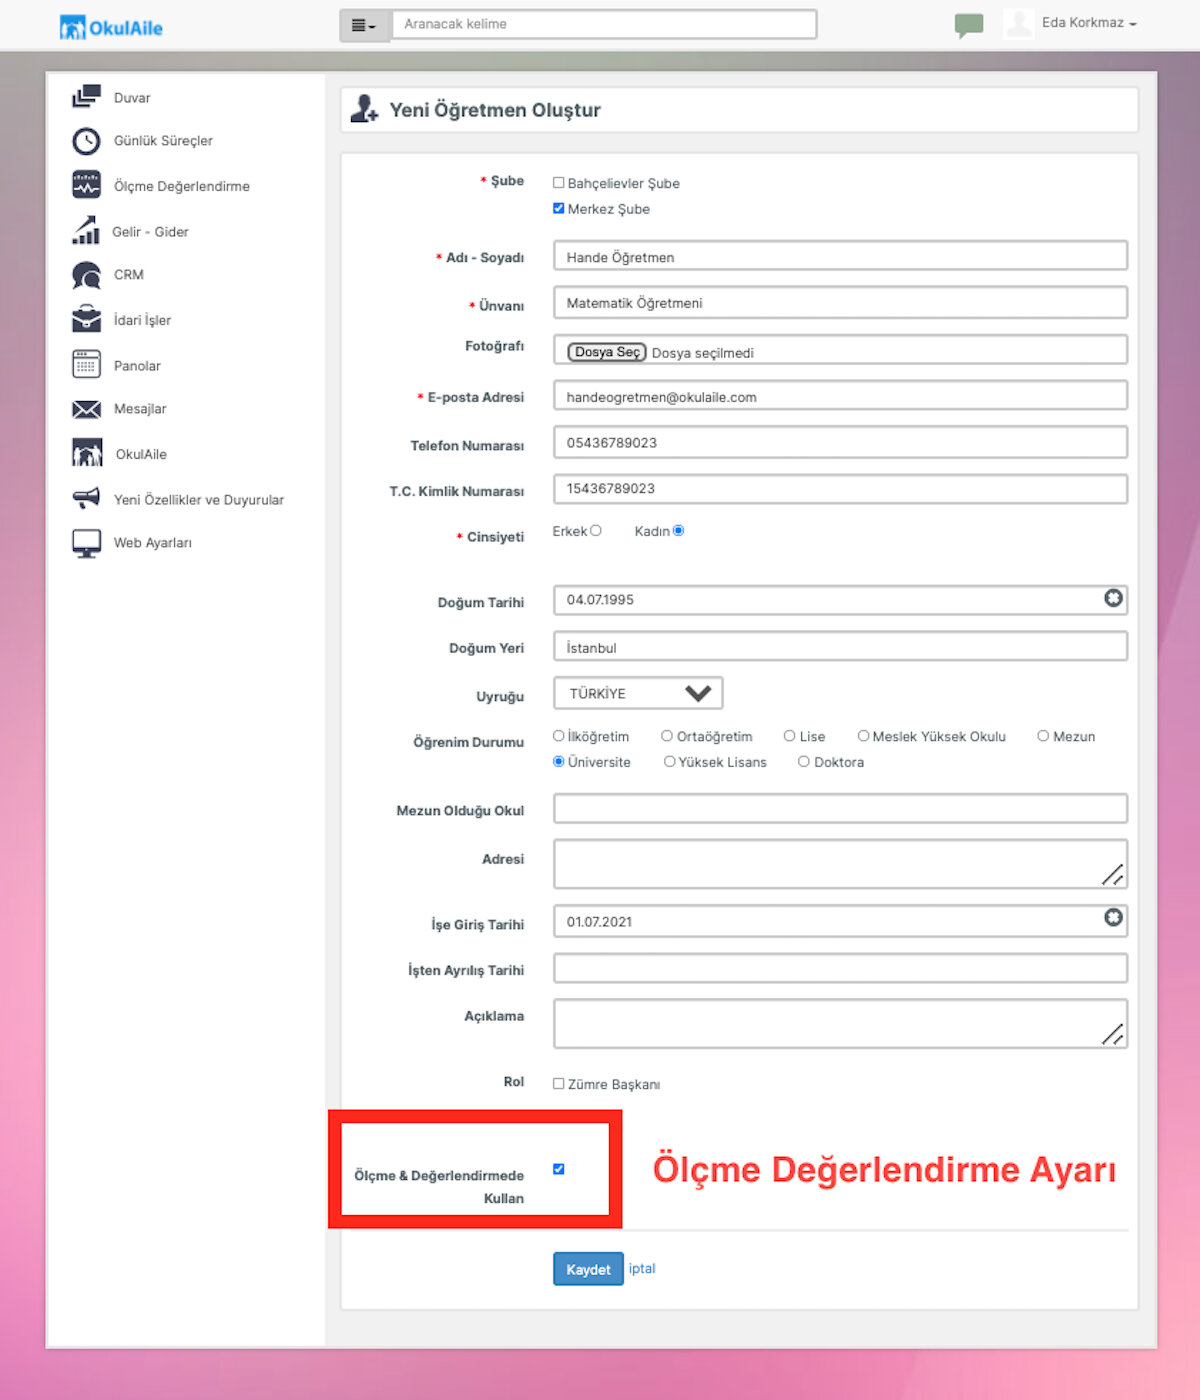Select Meslek Yüksek Okulu option
This screenshot has height=1400, width=1200.
[x=864, y=736]
